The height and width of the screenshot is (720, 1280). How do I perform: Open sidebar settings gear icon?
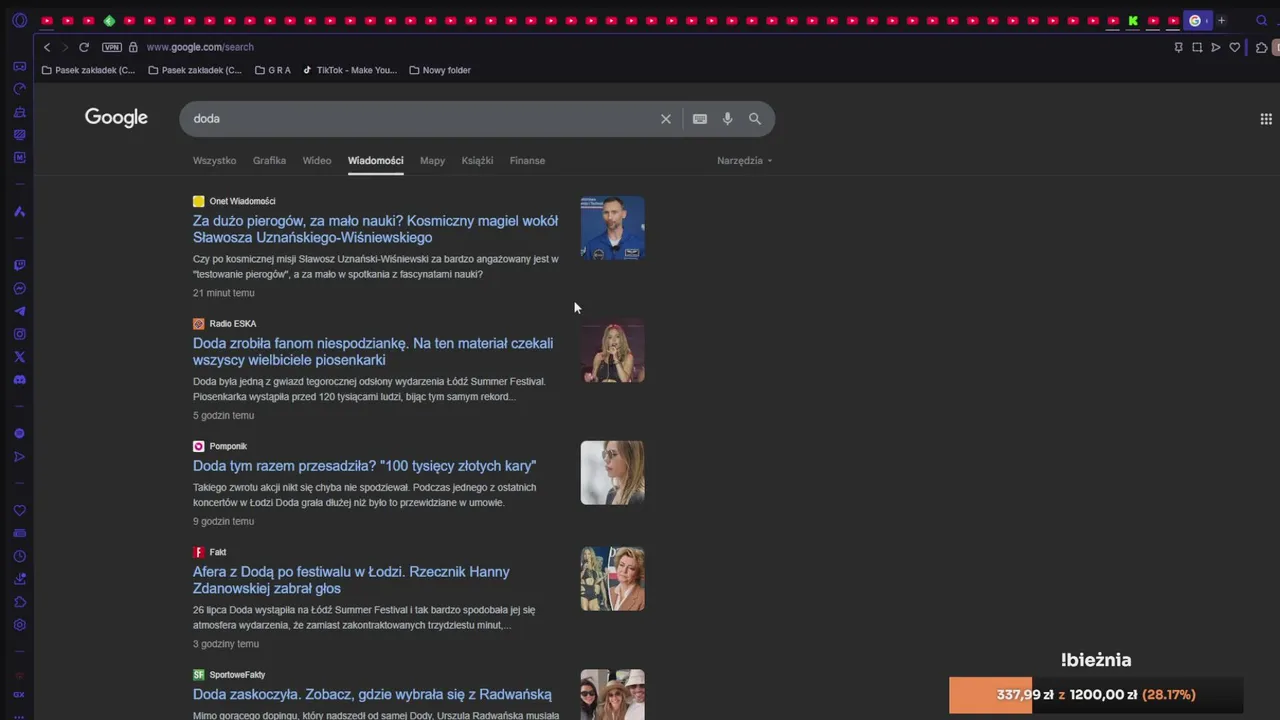tap(19, 625)
